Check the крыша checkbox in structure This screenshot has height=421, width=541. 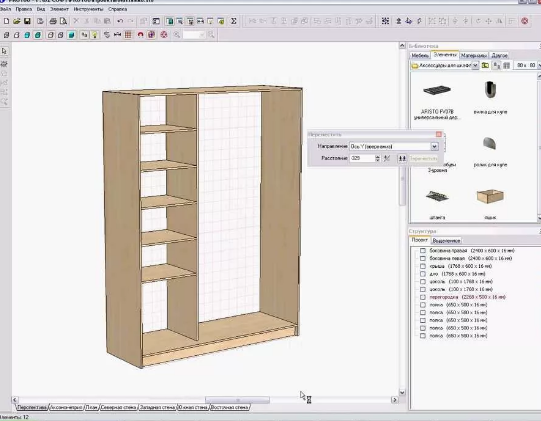(x=423, y=266)
